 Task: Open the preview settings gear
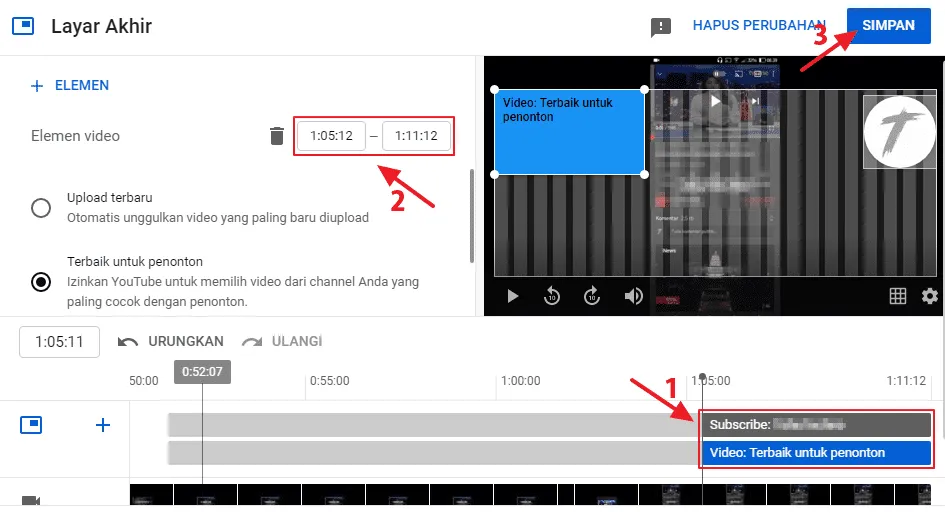tap(929, 296)
